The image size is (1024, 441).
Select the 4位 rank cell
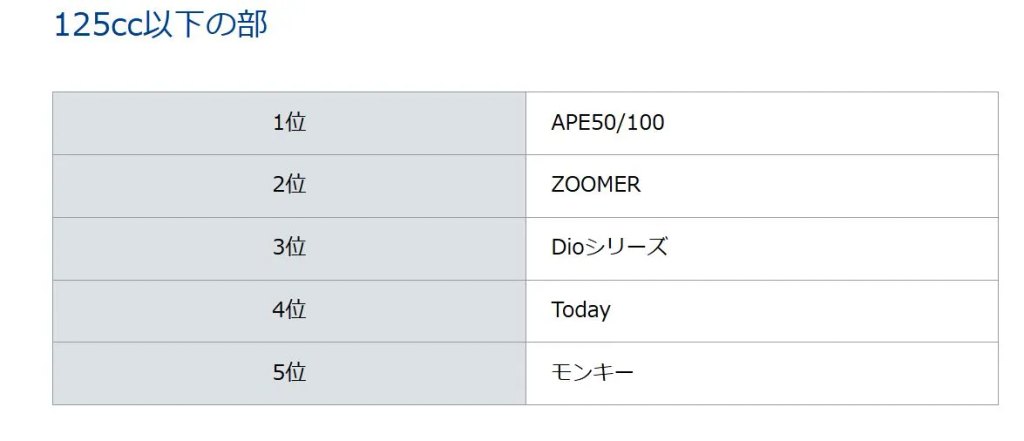click(x=289, y=310)
